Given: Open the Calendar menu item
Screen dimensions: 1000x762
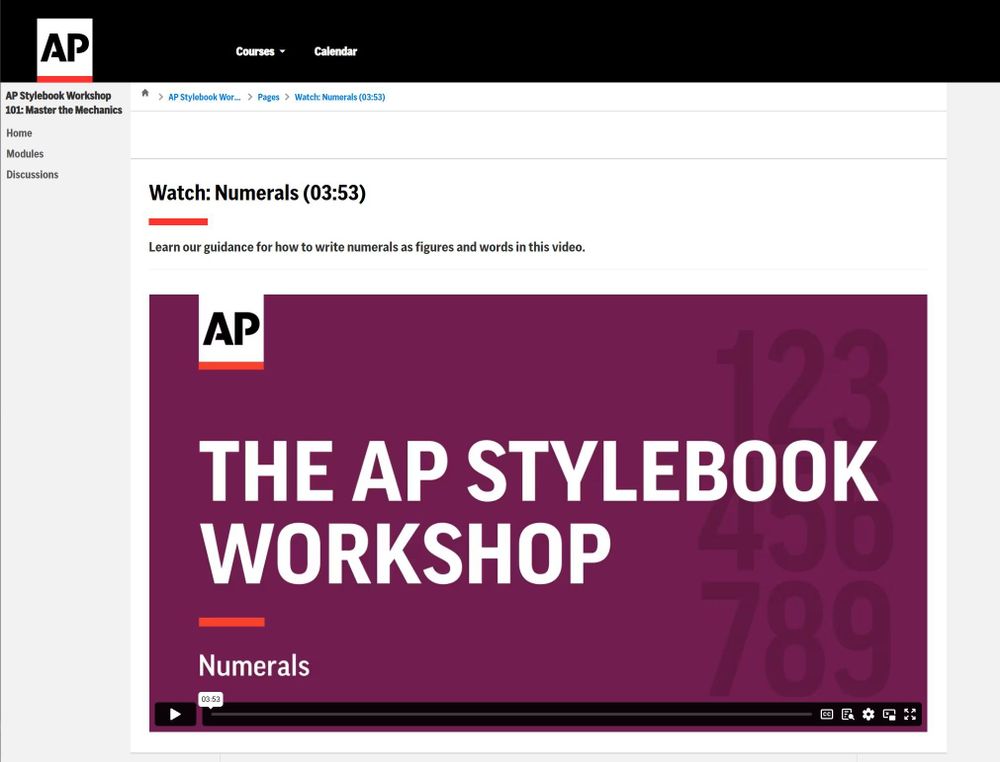Looking at the screenshot, I should tap(335, 52).
